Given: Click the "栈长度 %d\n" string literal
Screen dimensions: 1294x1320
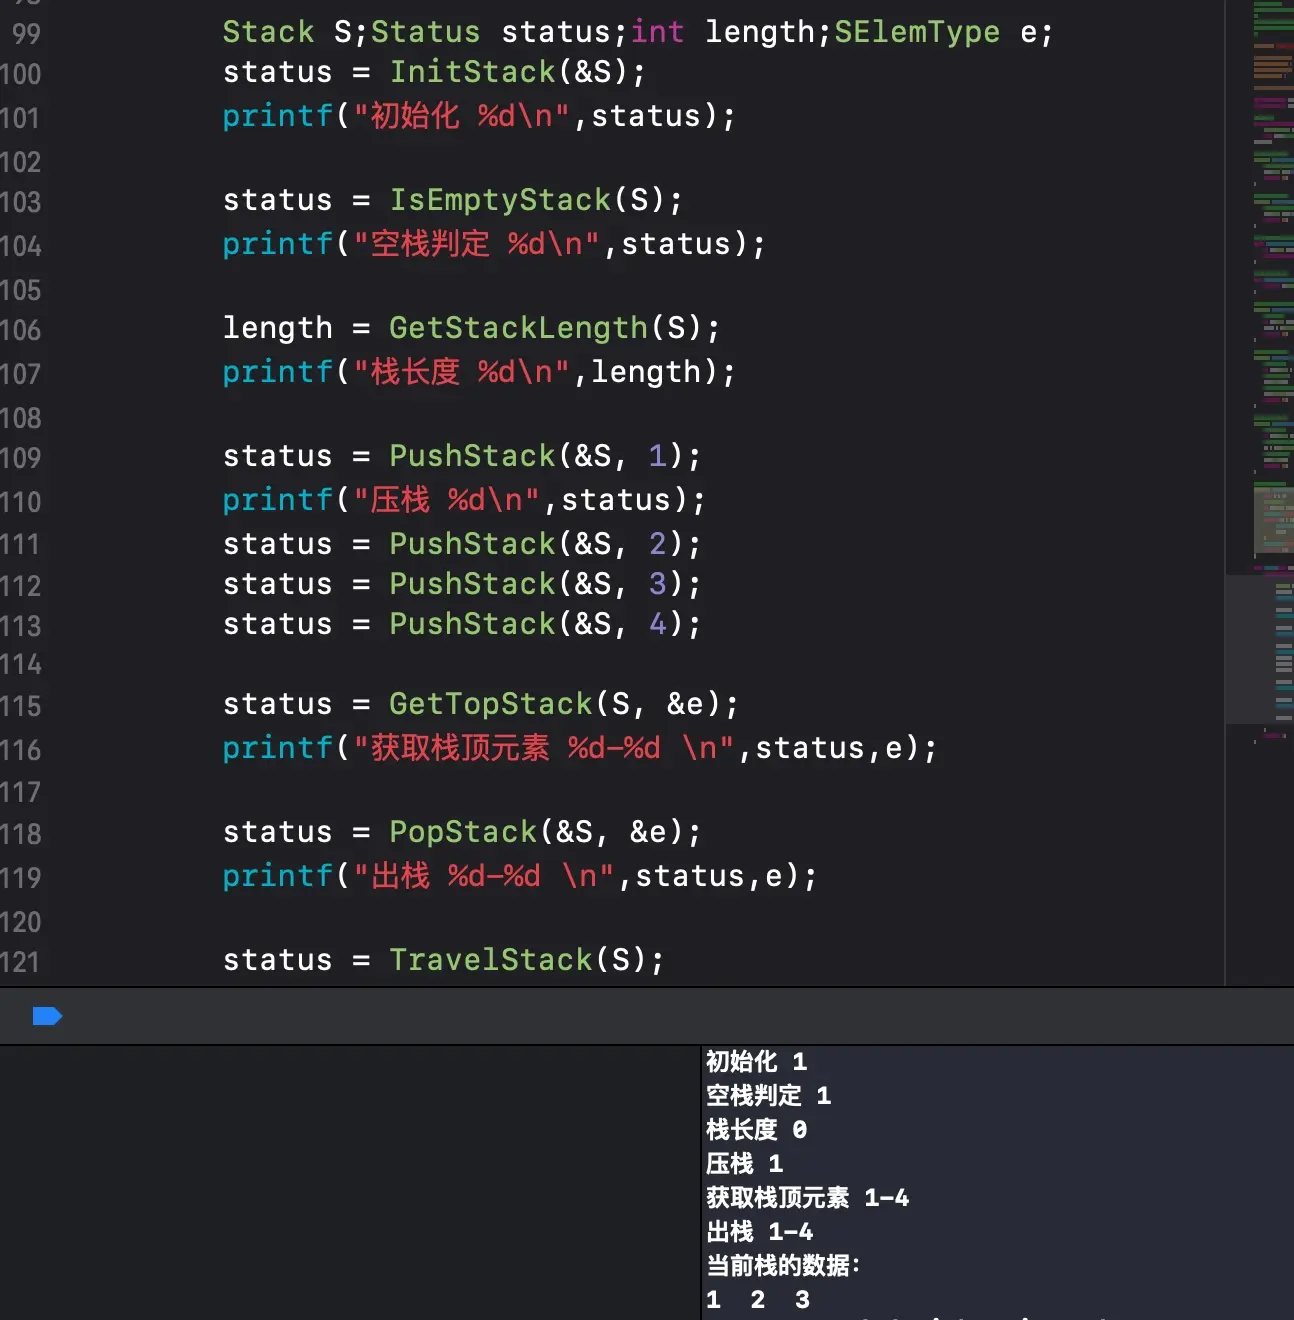Looking at the screenshot, I should tap(462, 372).
